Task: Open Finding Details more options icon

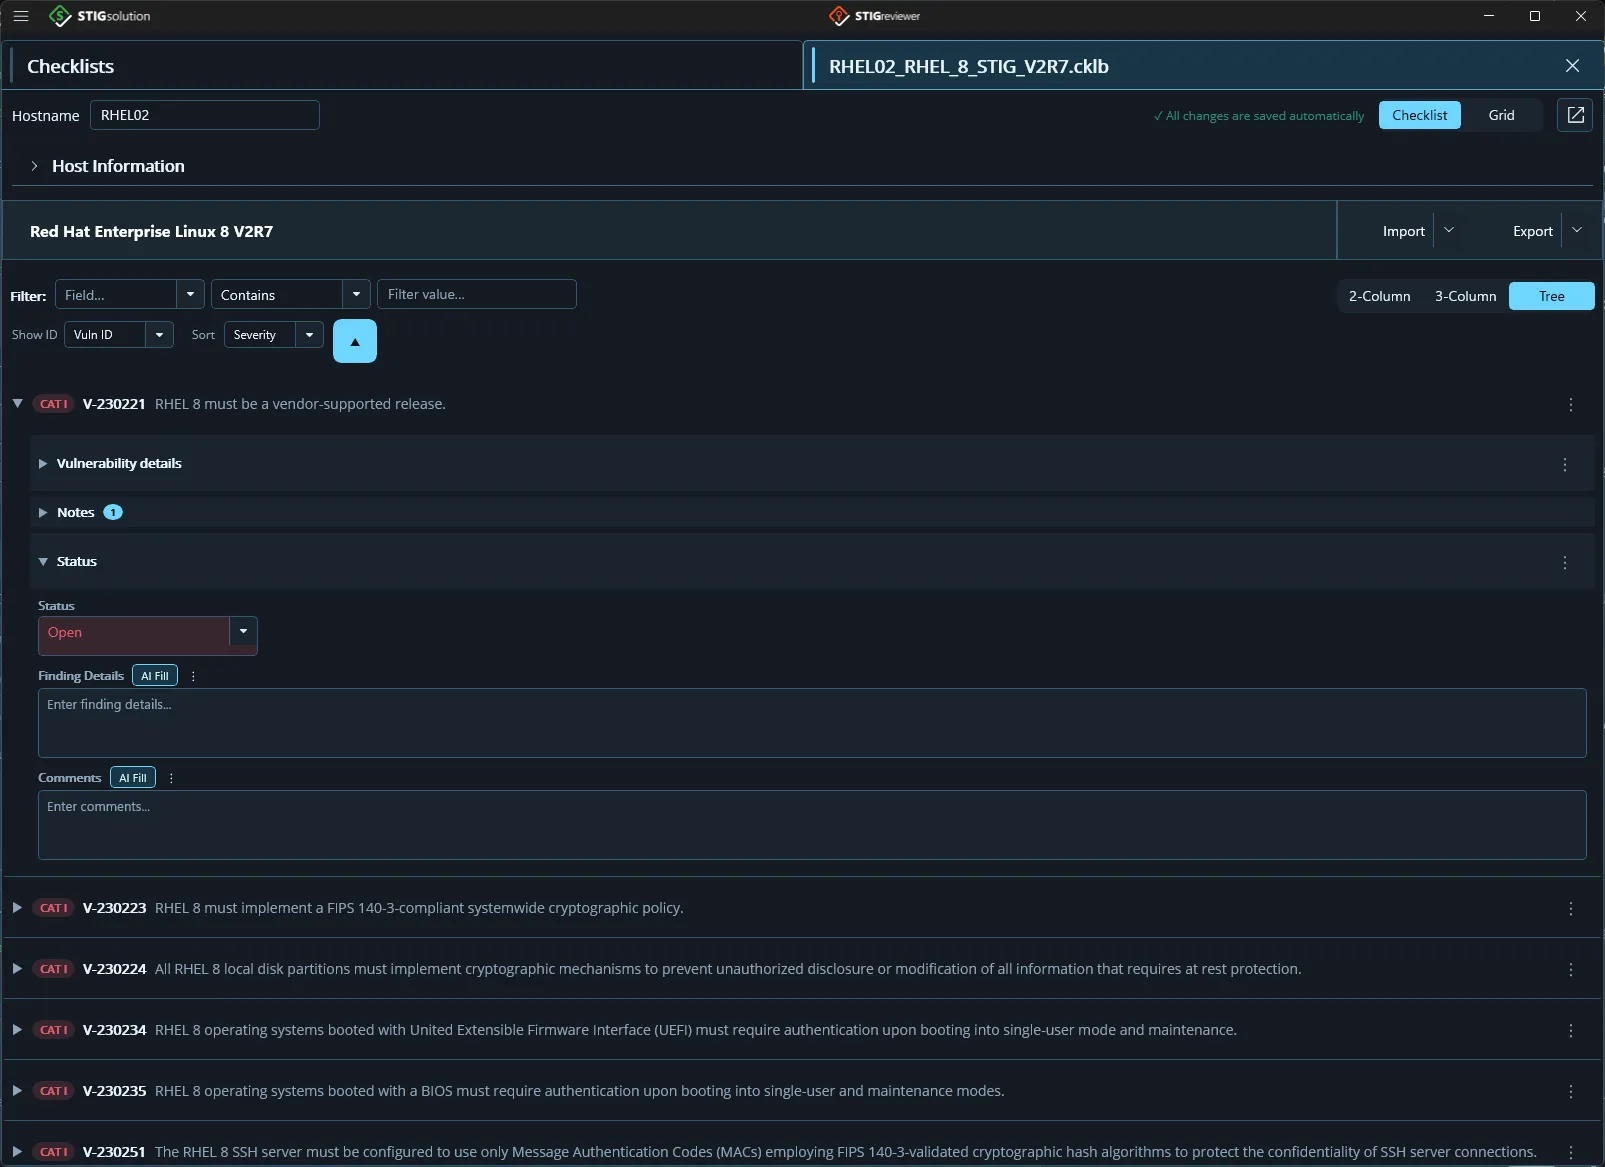Action: pyautogui.click(x=193, y=676)
